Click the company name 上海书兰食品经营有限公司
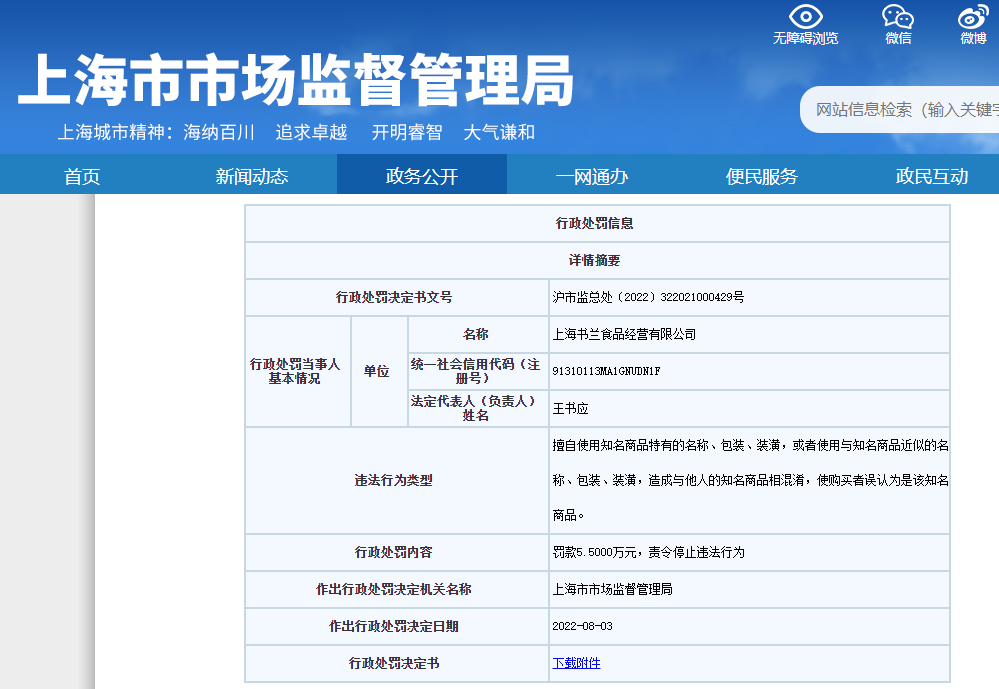 point(624,334)
